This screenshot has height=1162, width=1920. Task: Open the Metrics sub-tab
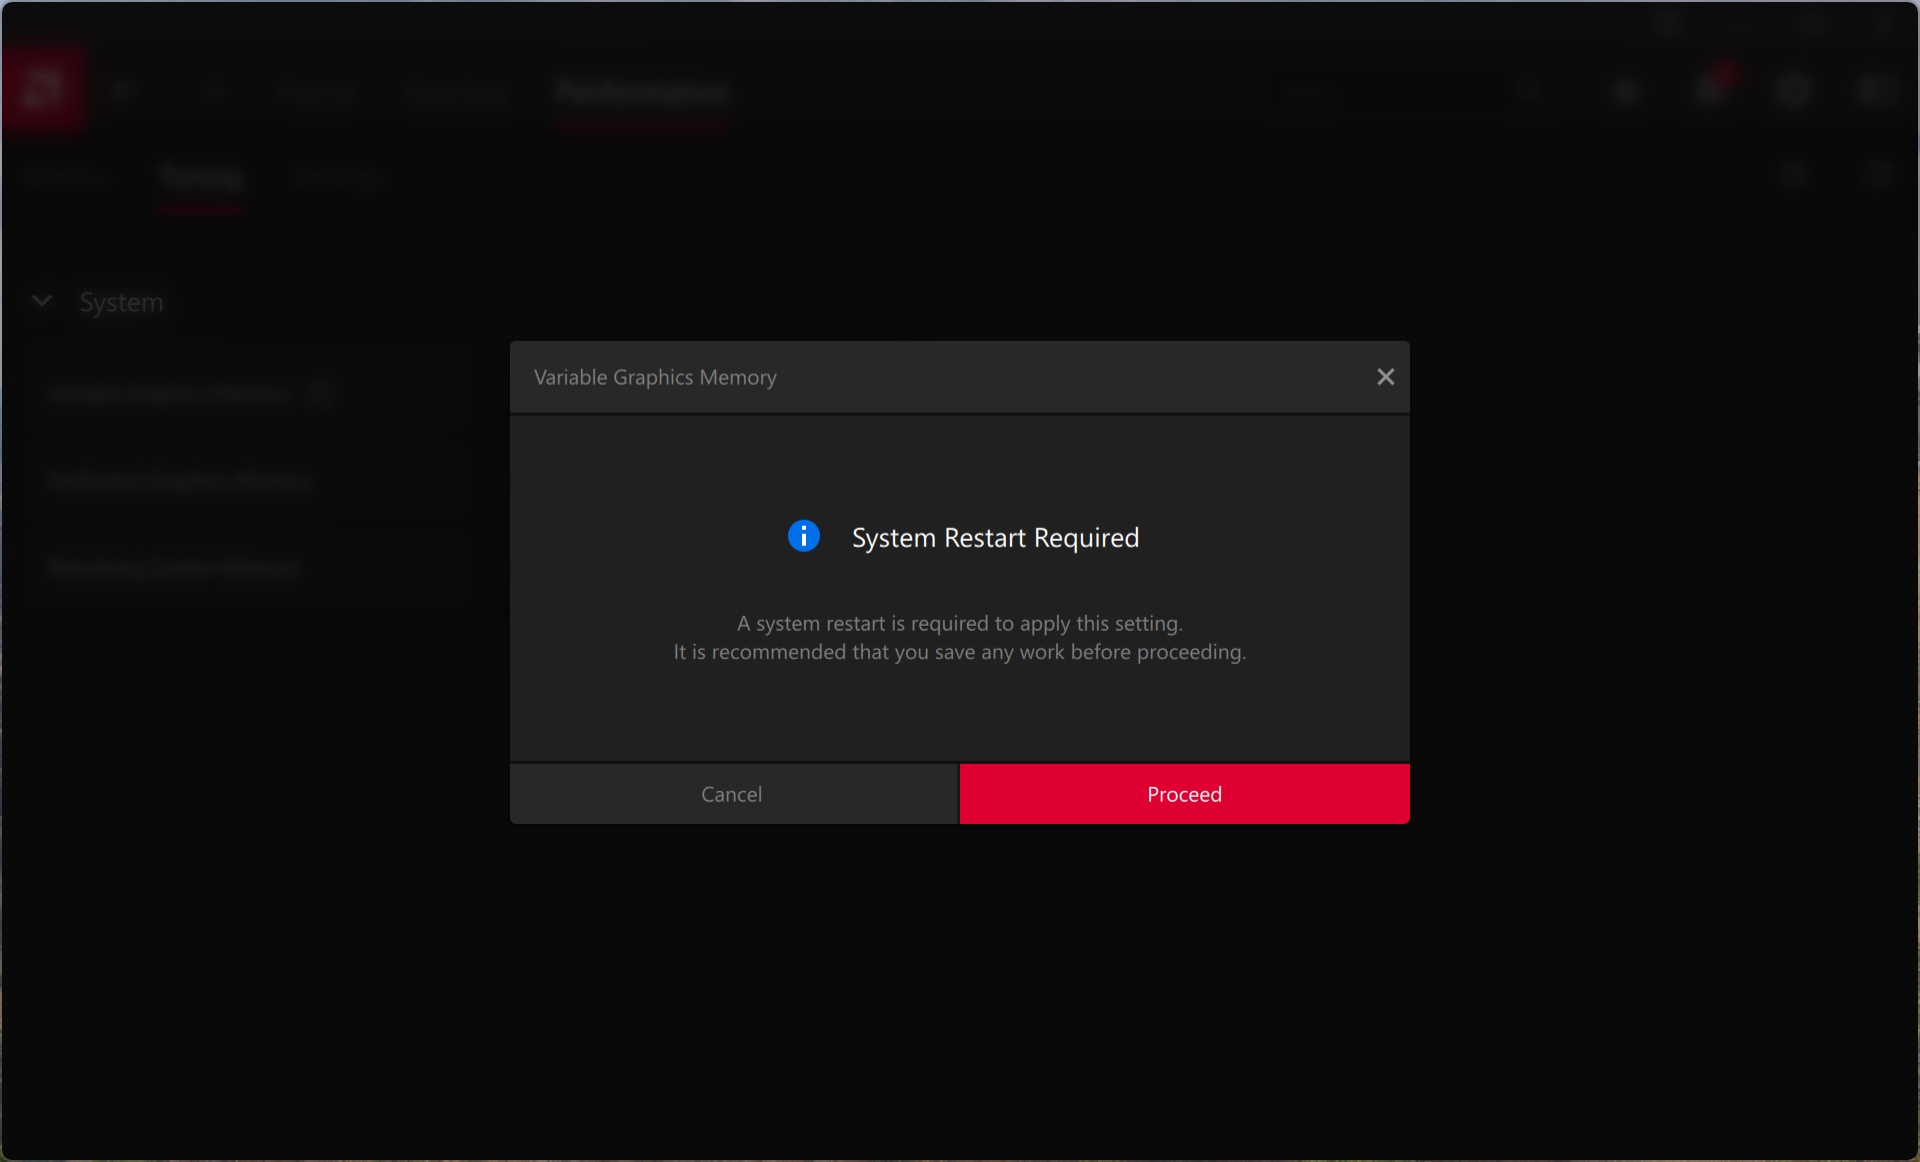[69, 178]
